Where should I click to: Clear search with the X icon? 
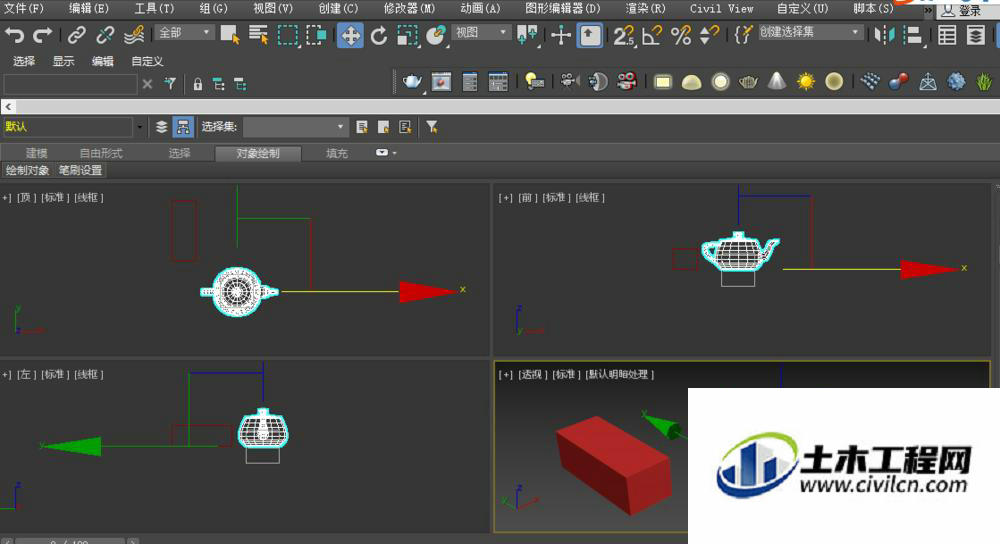point(147,84)
